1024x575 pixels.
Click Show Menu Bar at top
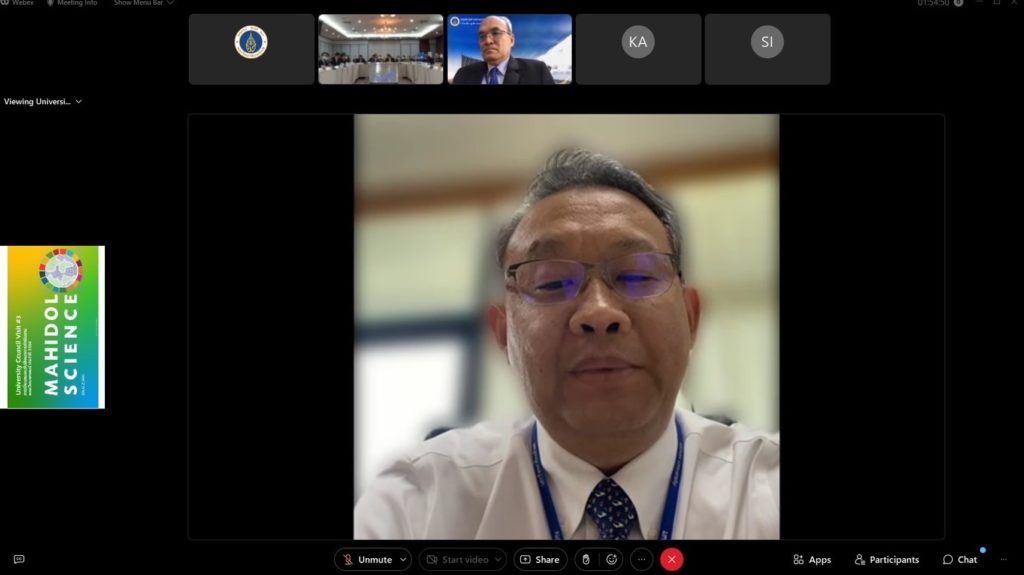tap(143, 3)
